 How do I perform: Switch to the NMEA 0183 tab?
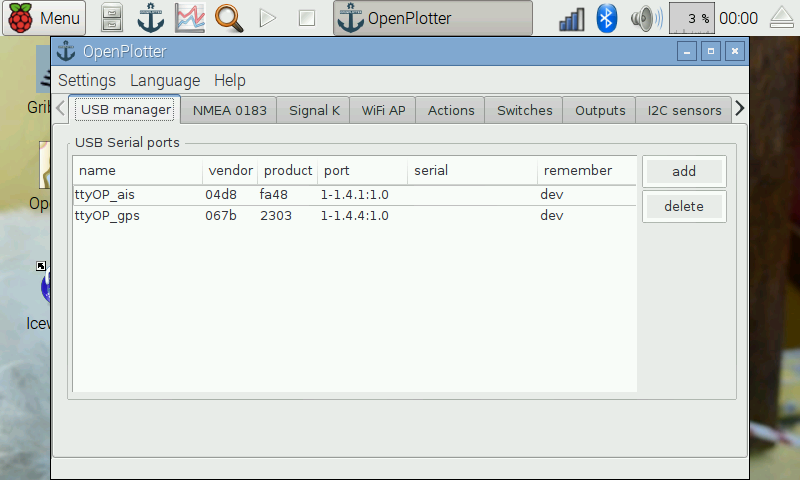coord(230,110)
